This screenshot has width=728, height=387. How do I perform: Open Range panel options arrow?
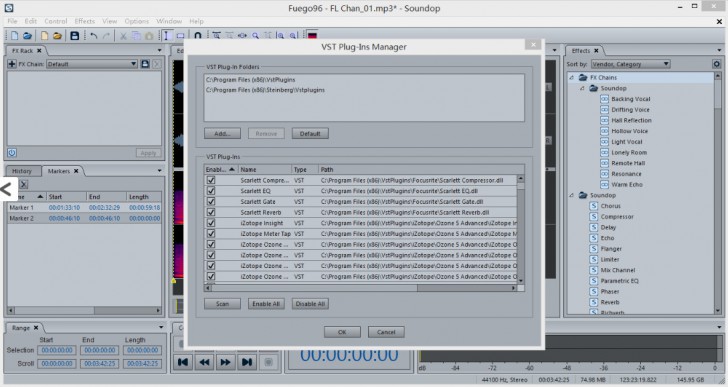point(161,327)
